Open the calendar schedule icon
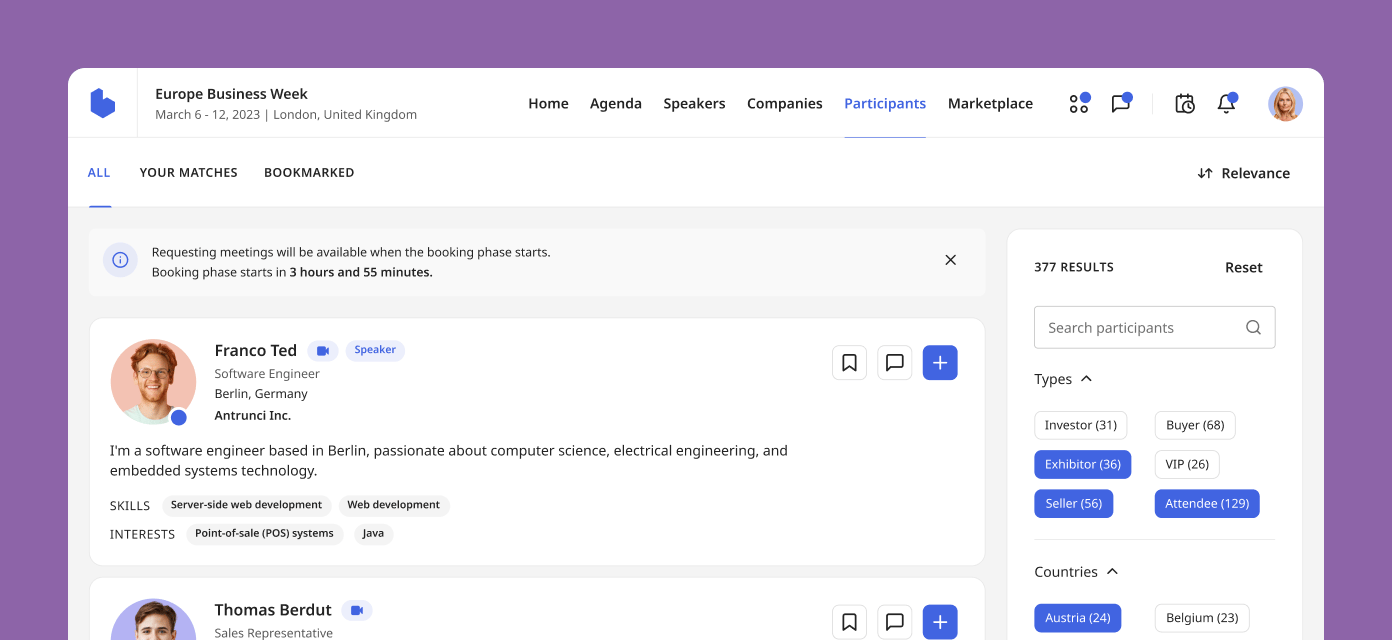 point(1185,103)
